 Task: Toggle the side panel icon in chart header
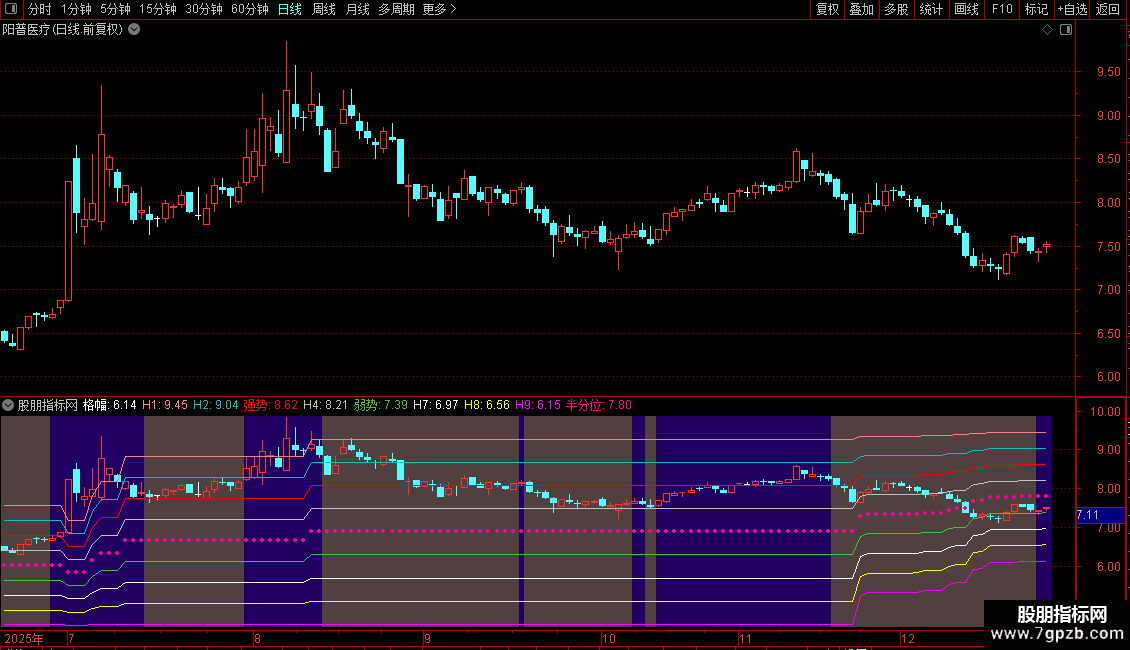[1066, 30]
